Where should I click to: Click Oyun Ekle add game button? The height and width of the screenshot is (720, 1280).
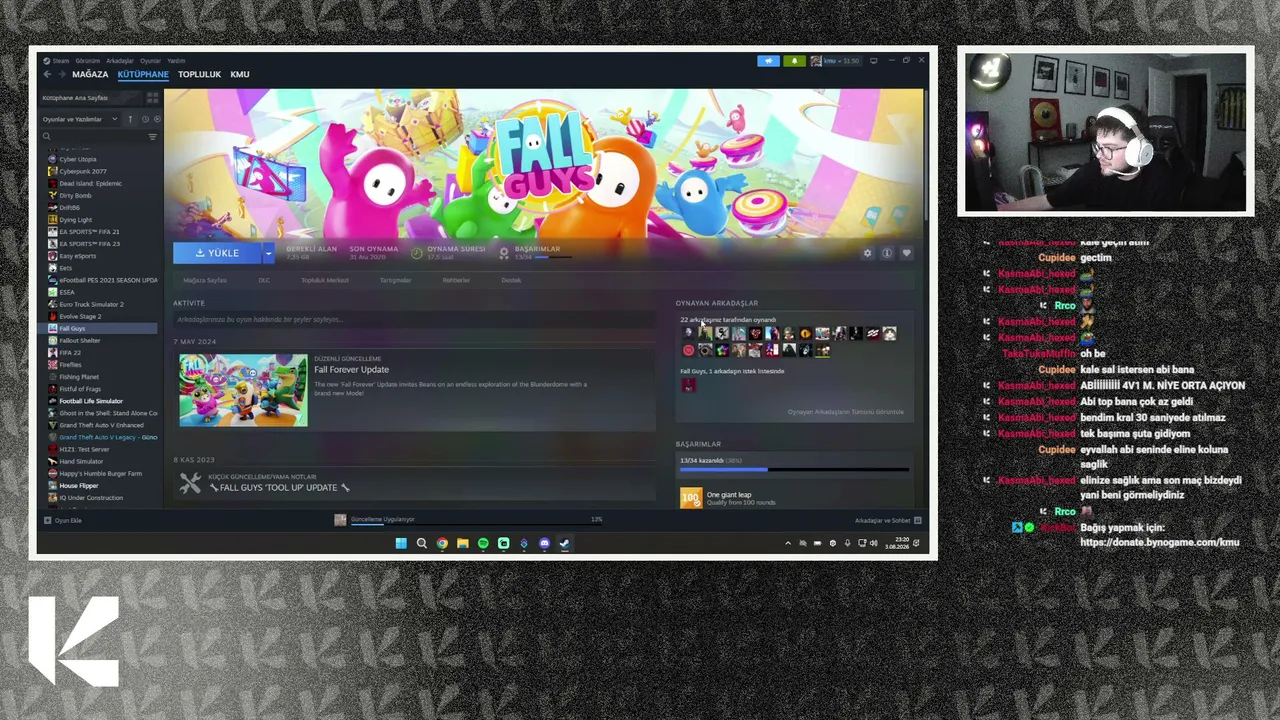pos(62,520)
